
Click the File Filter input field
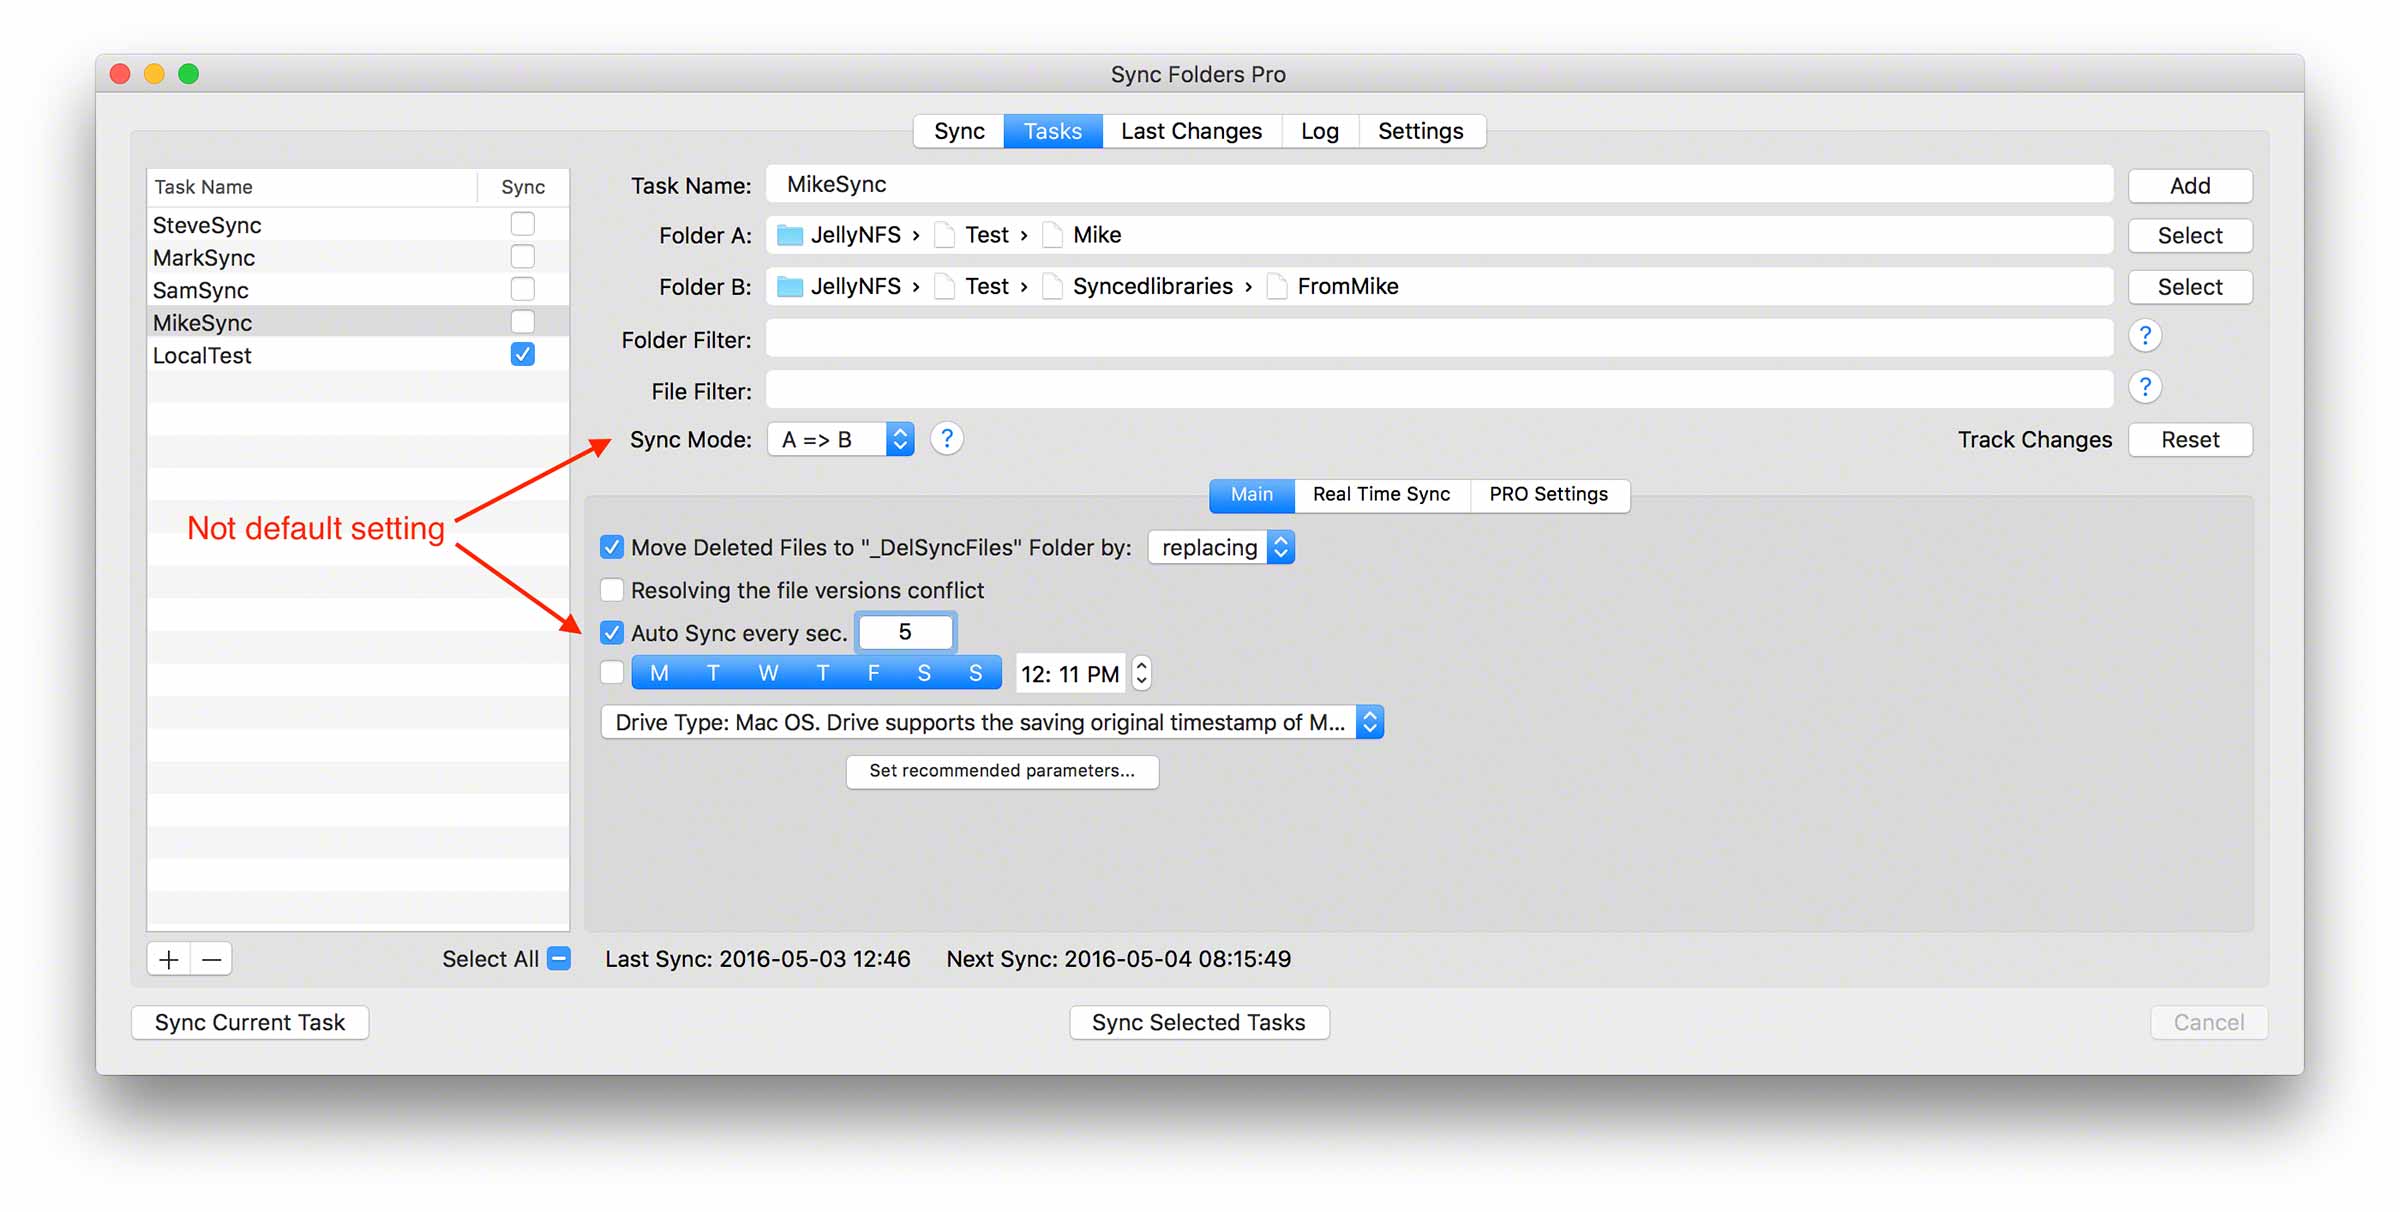pyautogui.click(x=1439, y=390)
